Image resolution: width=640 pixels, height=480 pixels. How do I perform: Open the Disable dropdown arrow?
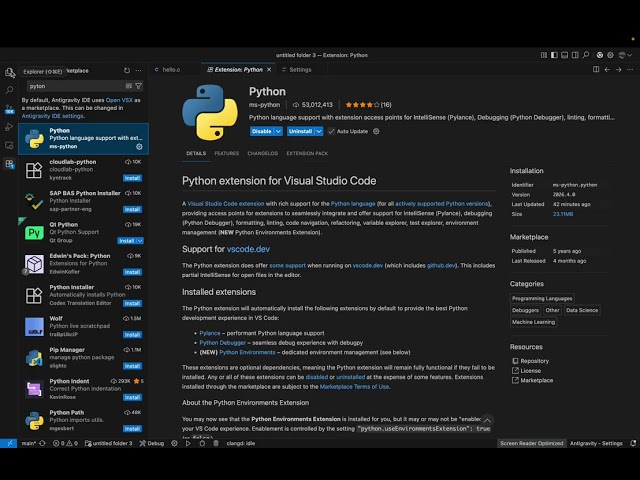click(x=278, y=131)
